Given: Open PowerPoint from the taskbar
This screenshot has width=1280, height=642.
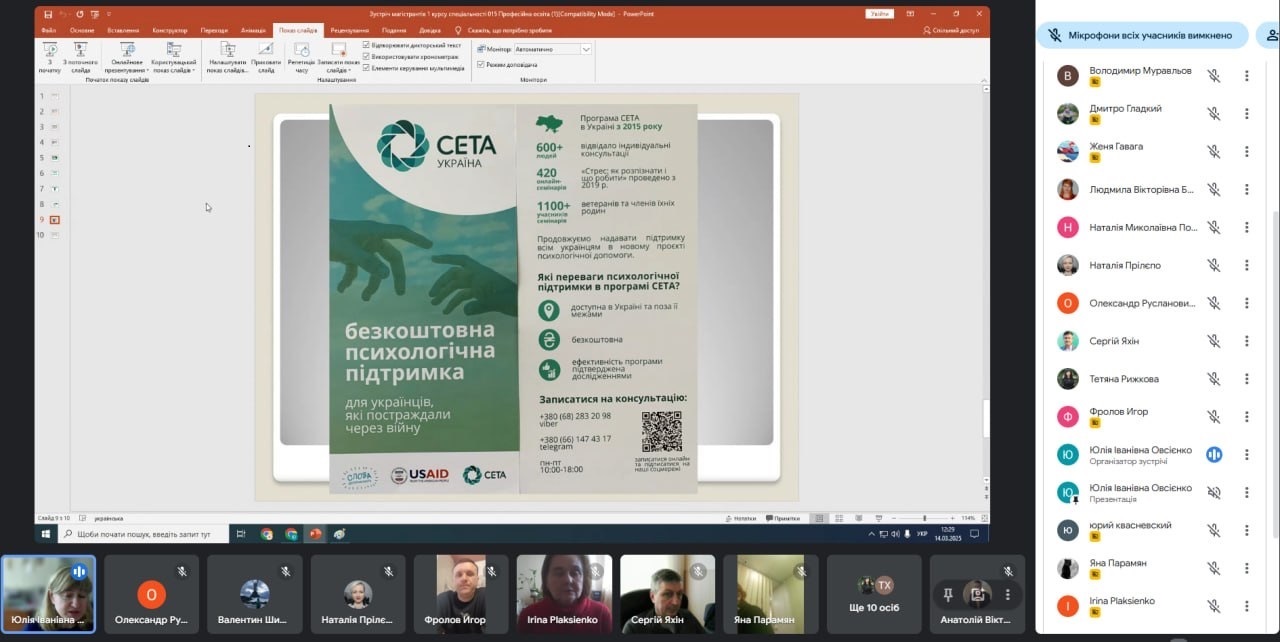Looking at the screenshot, I should [316, 534].
